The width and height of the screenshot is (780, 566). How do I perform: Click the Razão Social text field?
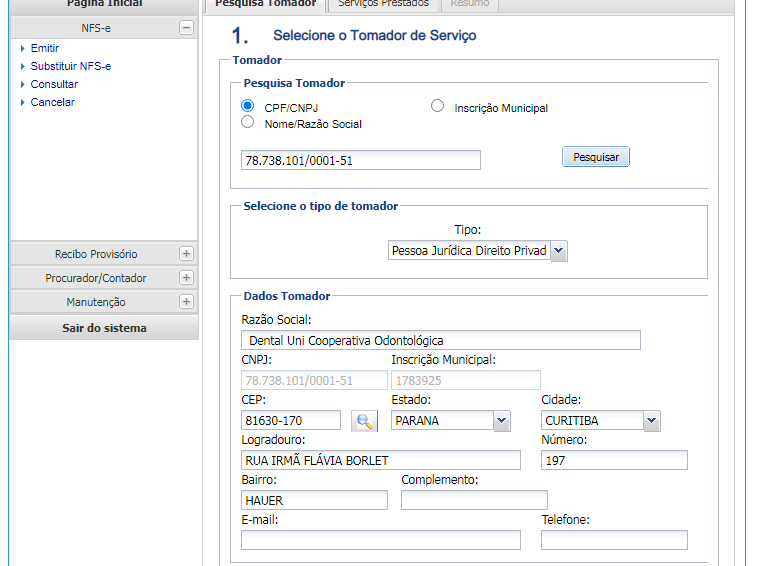[441, 340]
